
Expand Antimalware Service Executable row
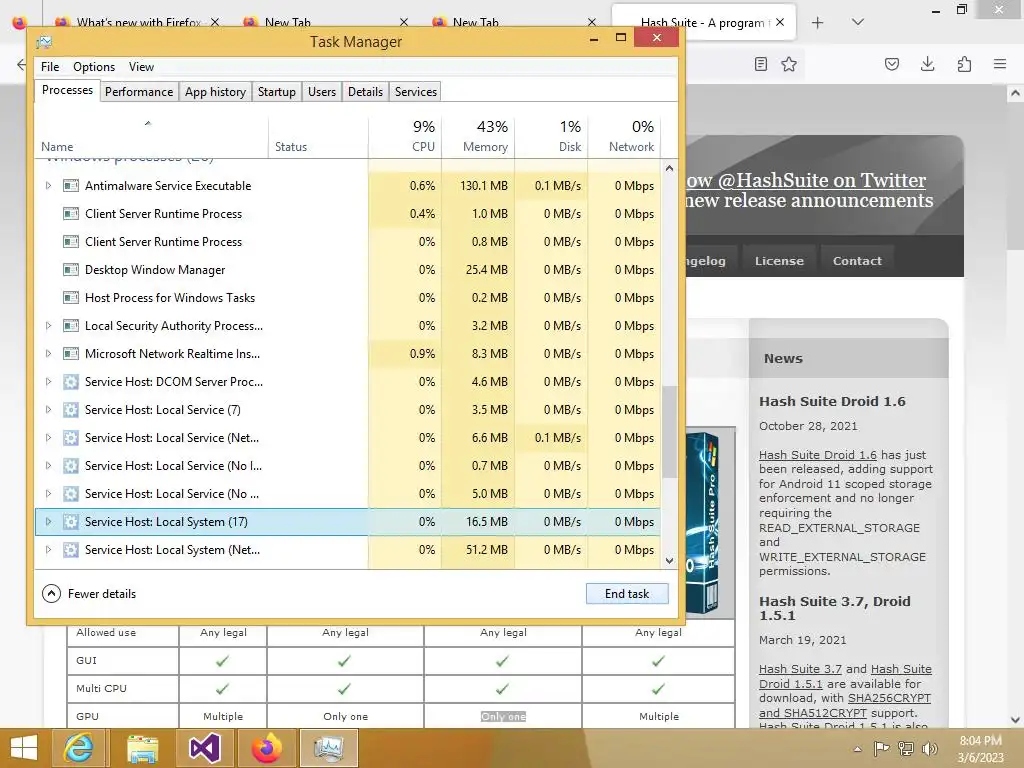[48, 185]
